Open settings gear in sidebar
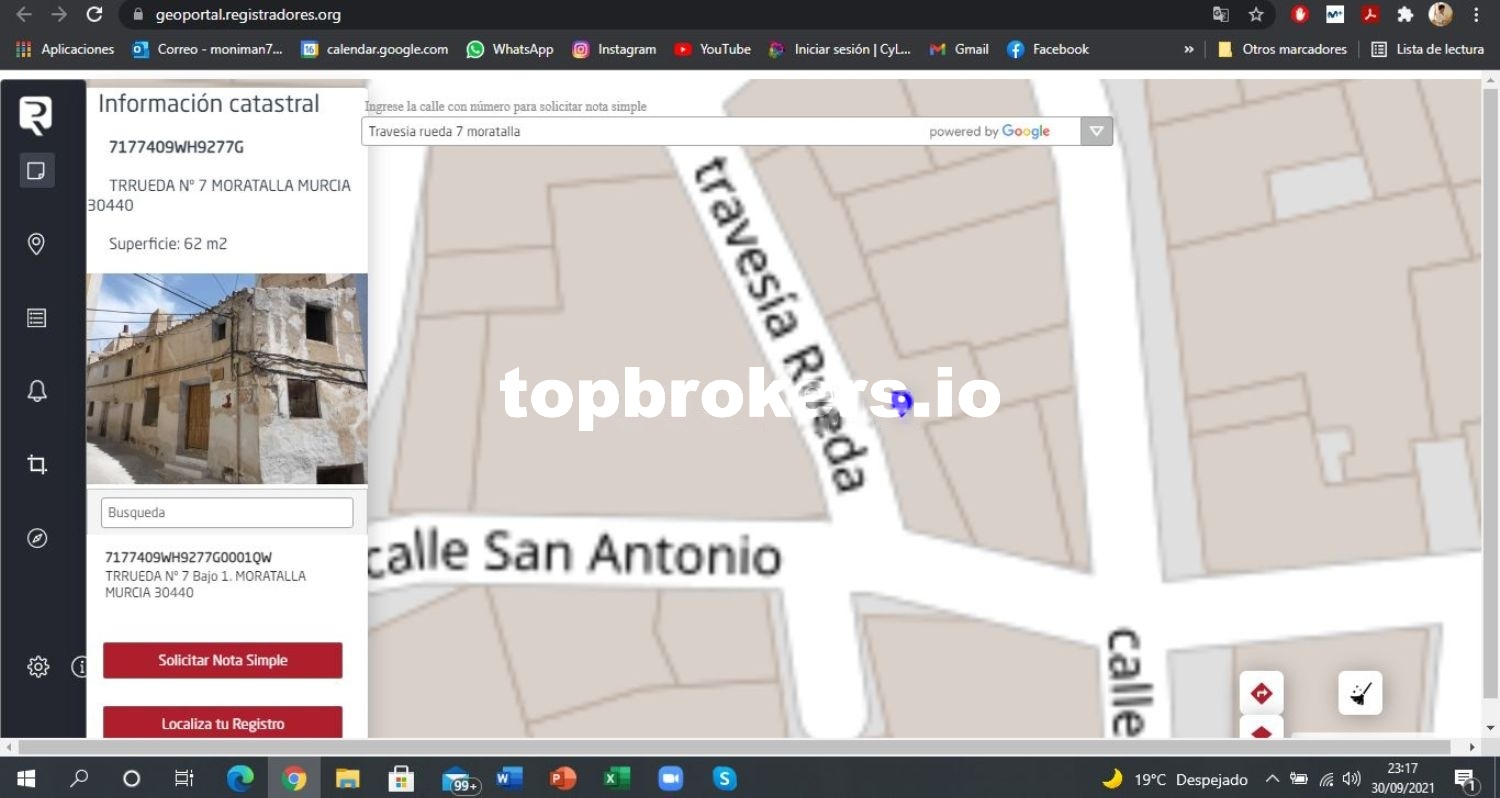This screenshot has height=798, width=1500. pos(38,667)
